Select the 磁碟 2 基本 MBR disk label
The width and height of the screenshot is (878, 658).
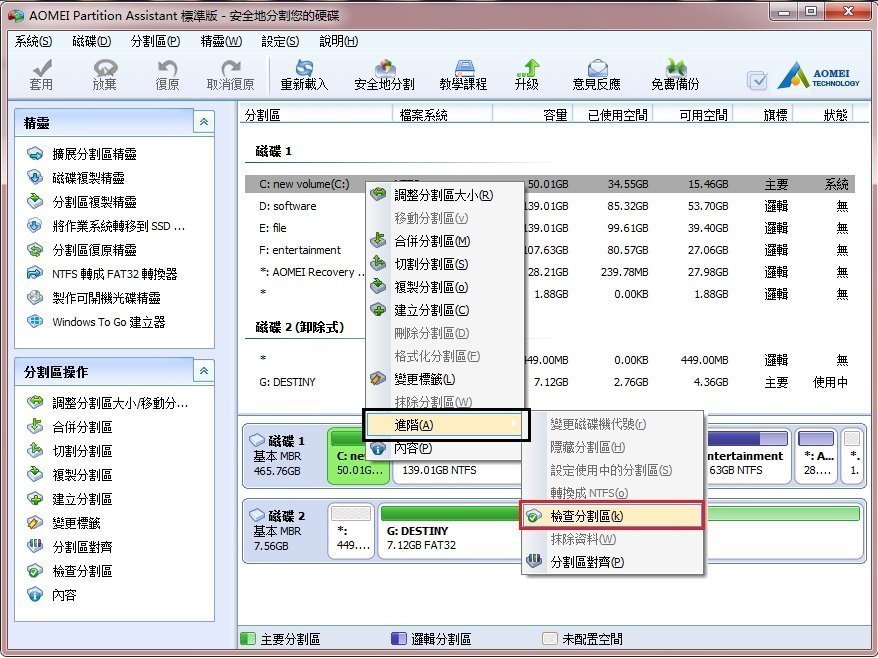click(x=284, y=530)
